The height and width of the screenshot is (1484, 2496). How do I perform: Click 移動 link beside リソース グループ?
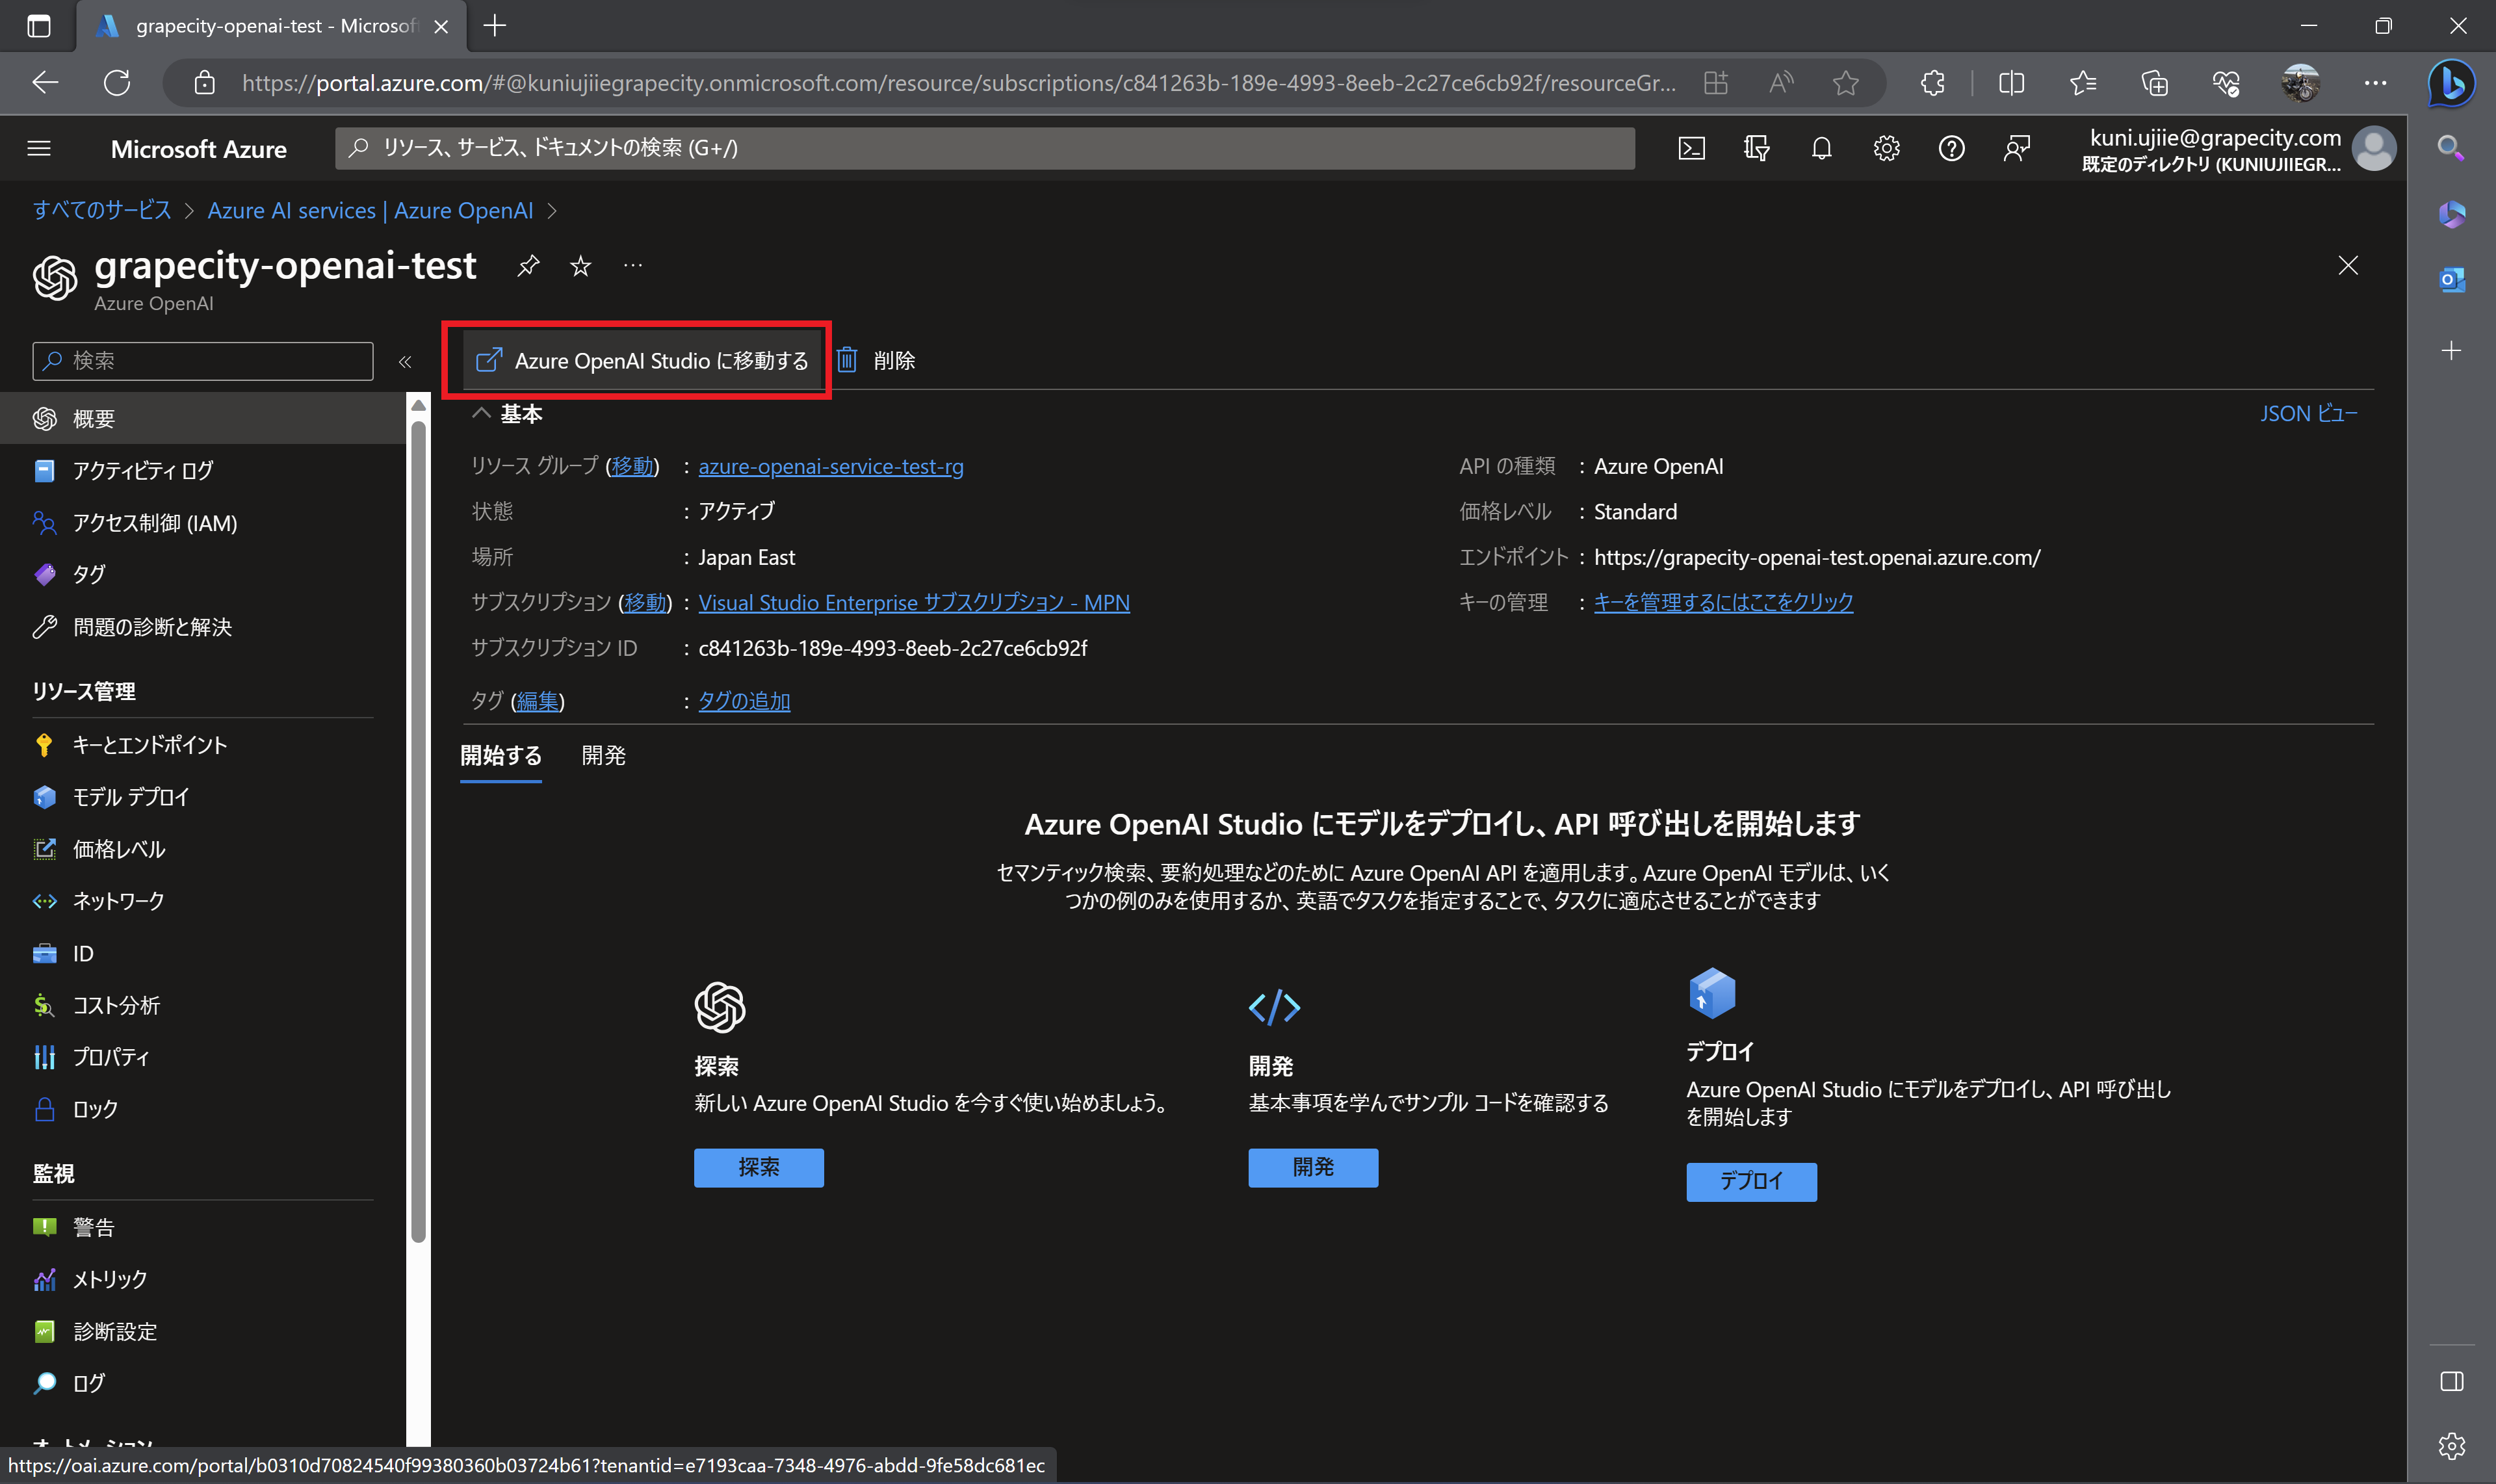(632, 466)
